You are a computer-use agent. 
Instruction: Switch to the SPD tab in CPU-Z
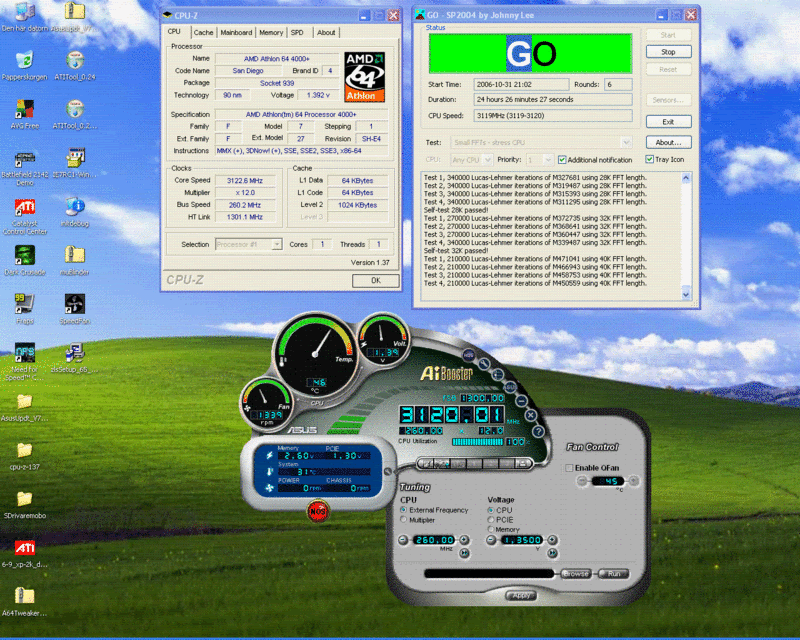click(x=297, y=33)
